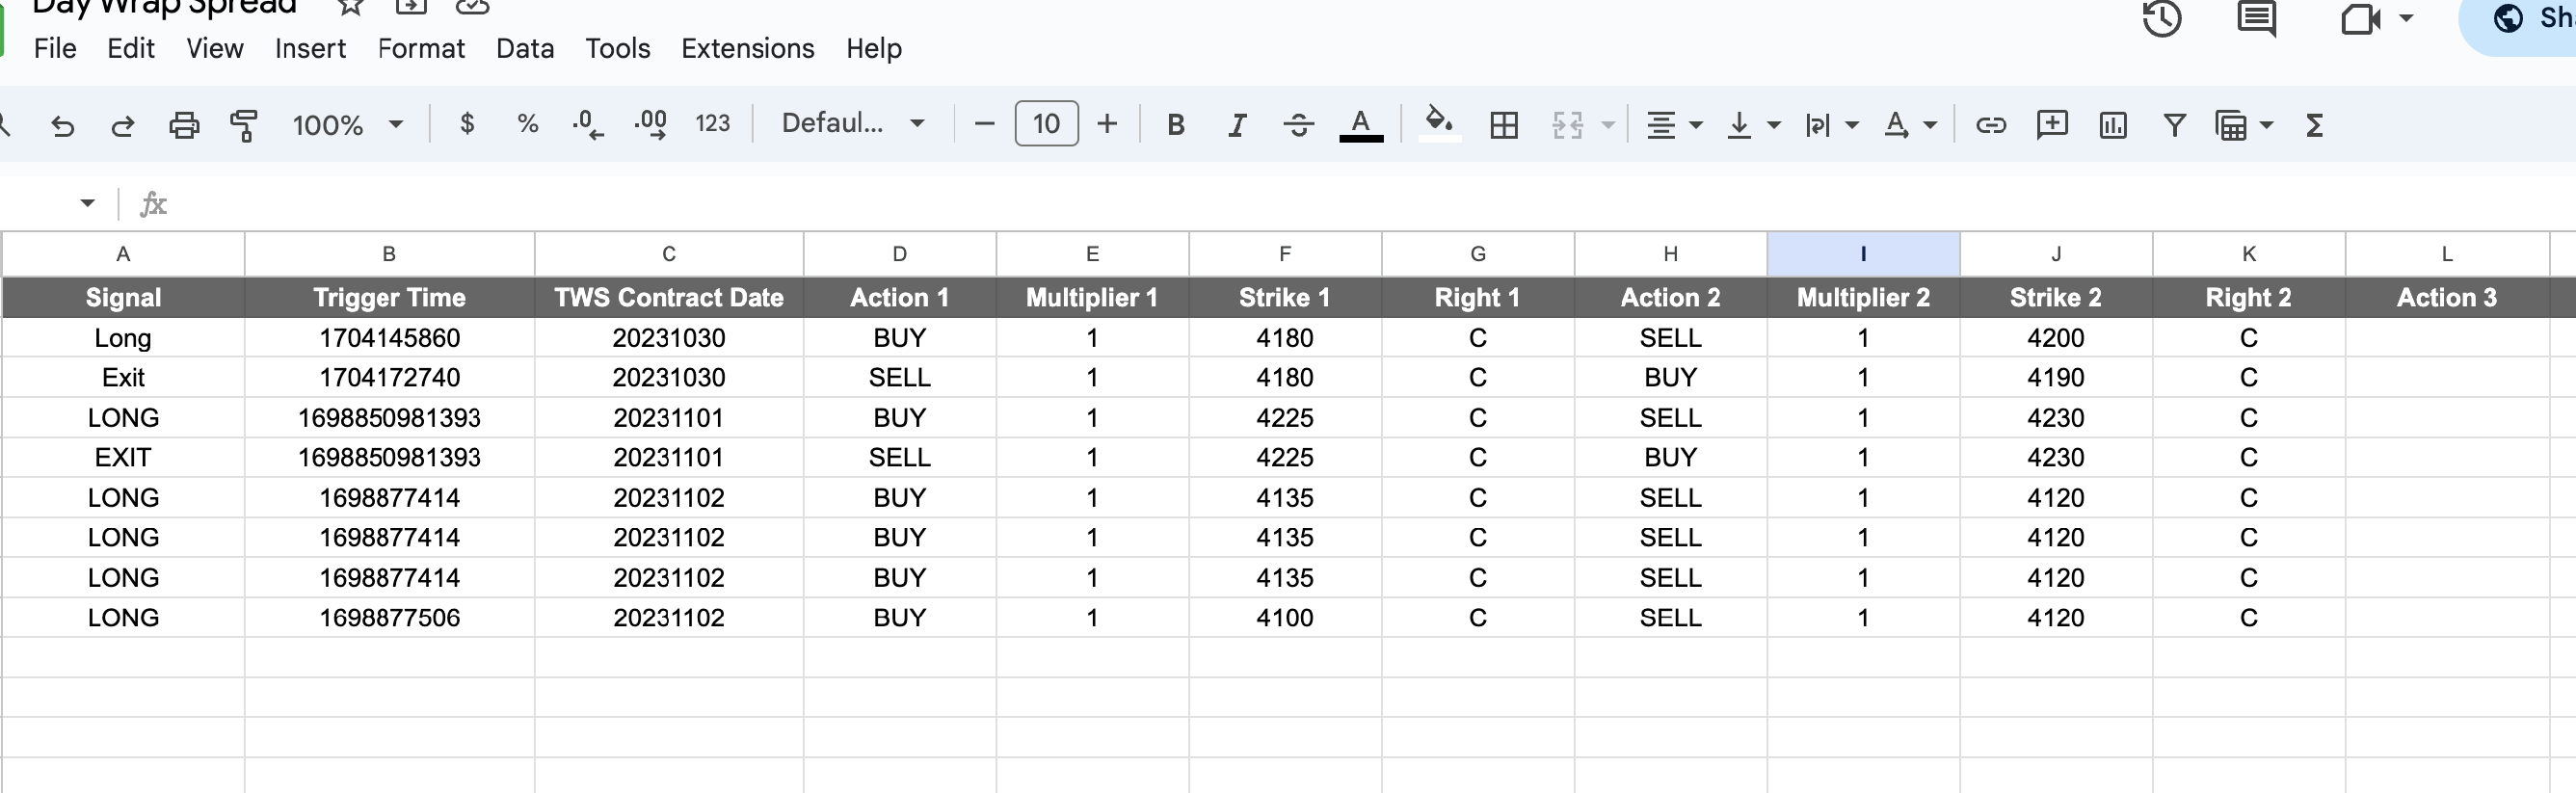
Task: Click the 'Trigger Time' header cell
Action: click(x=389, y=298)
